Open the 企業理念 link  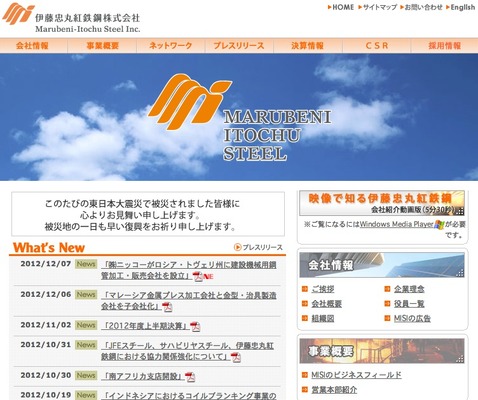pos(409,289)
